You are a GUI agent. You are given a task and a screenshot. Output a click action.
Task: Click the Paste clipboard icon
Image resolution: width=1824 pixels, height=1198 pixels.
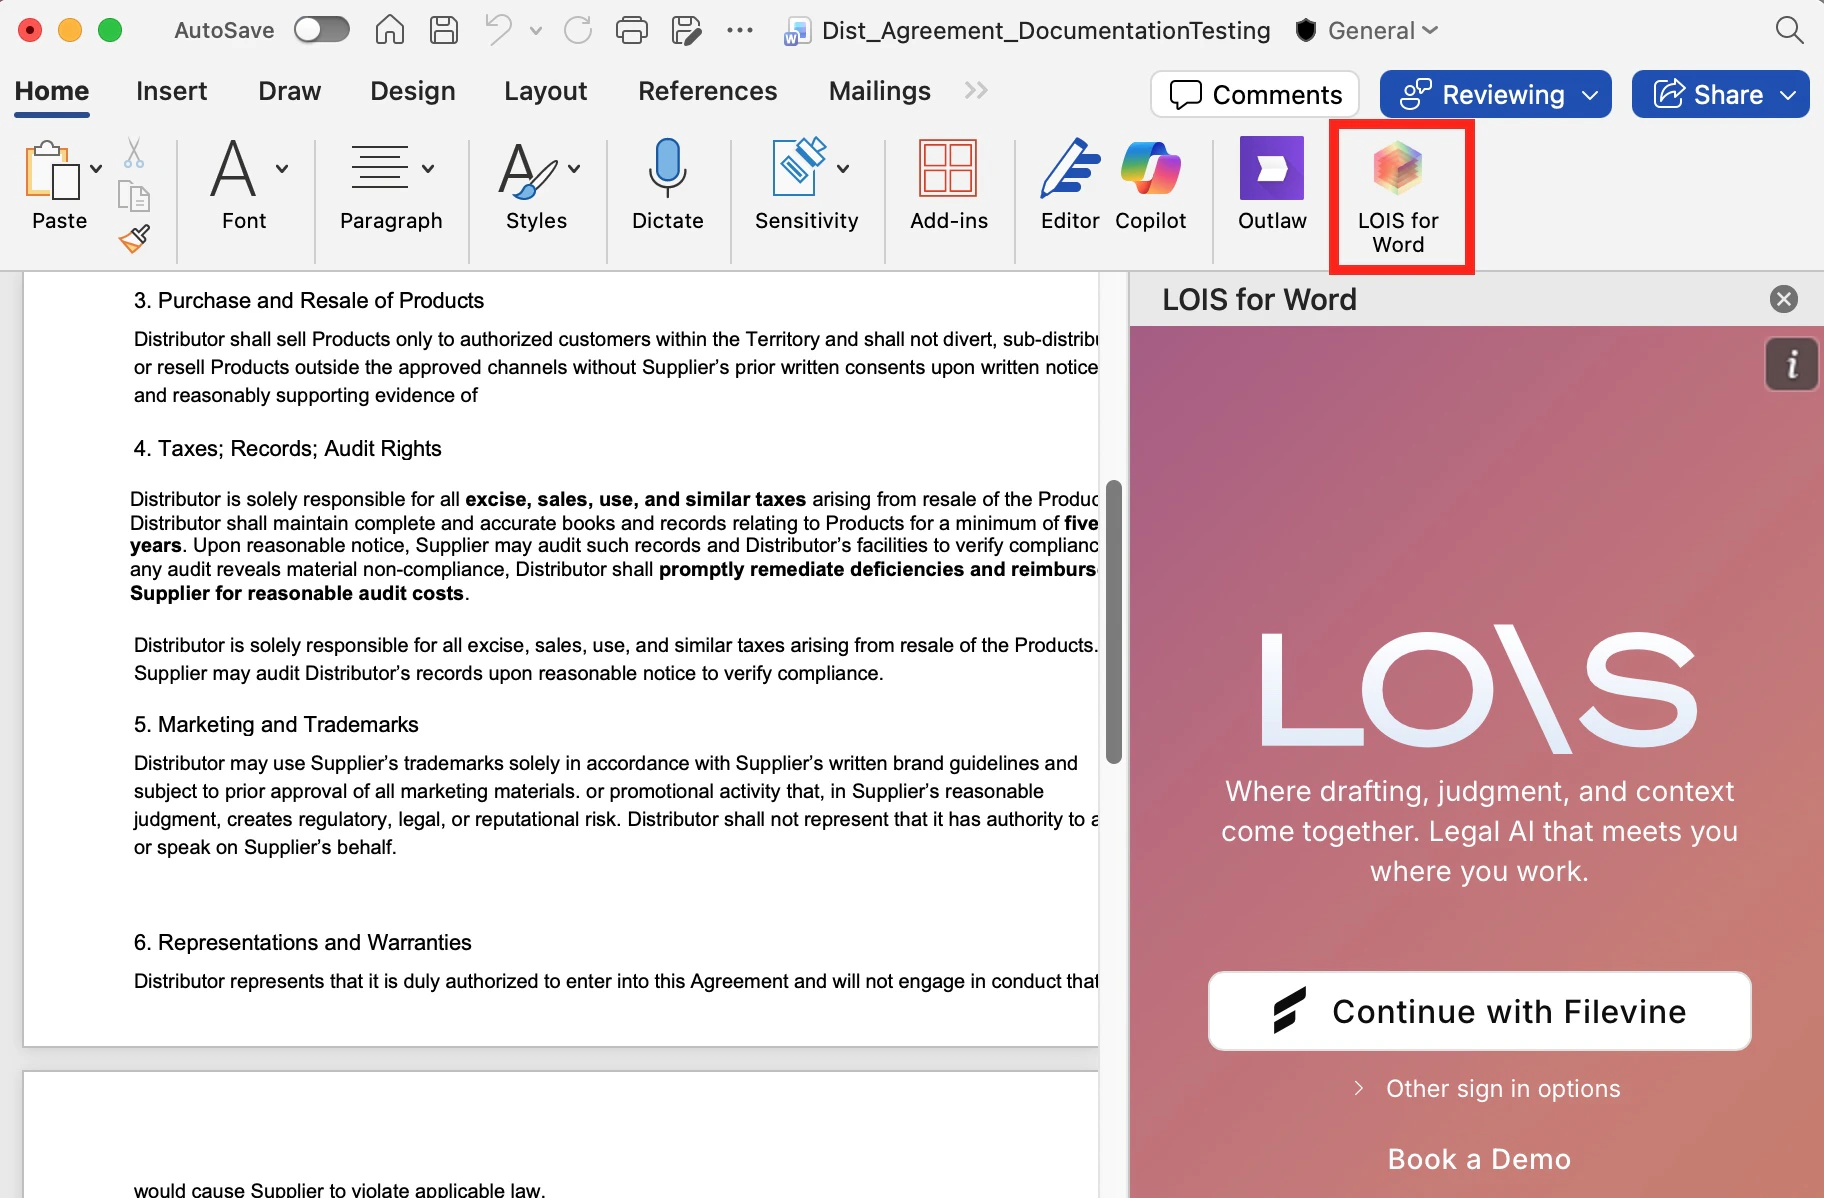(x=52, y=172)
